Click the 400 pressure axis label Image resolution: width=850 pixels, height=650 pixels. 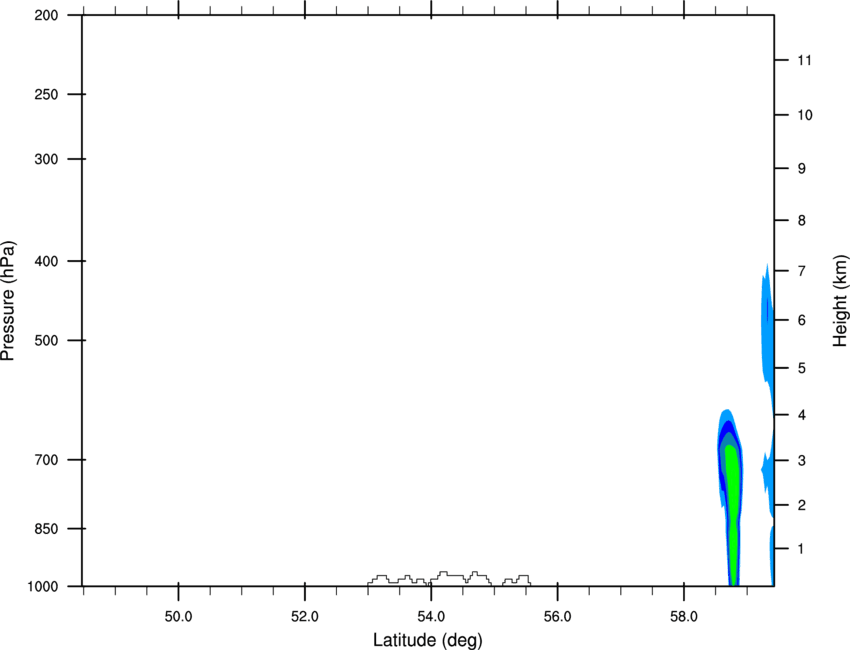tap(46, 261)
